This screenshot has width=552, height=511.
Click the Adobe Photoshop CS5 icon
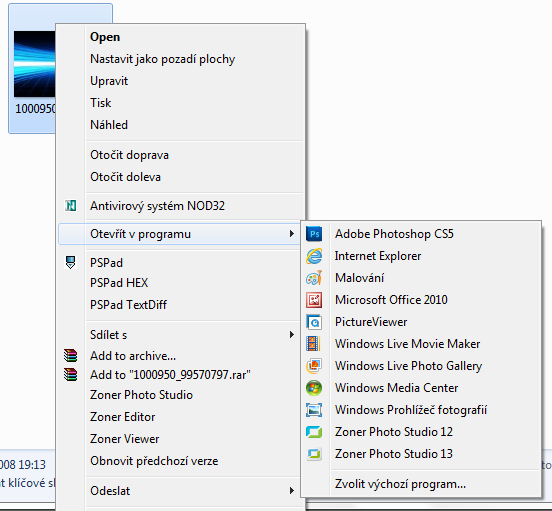[x=314, y=234]
